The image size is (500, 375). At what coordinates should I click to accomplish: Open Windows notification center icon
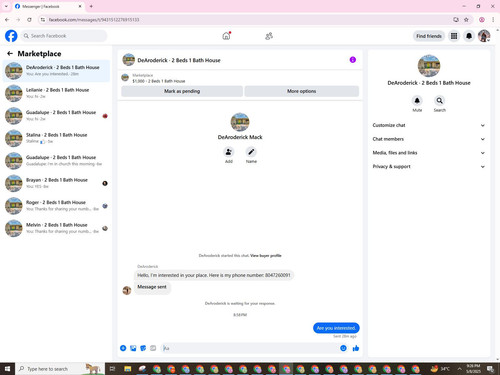point(490,369)
